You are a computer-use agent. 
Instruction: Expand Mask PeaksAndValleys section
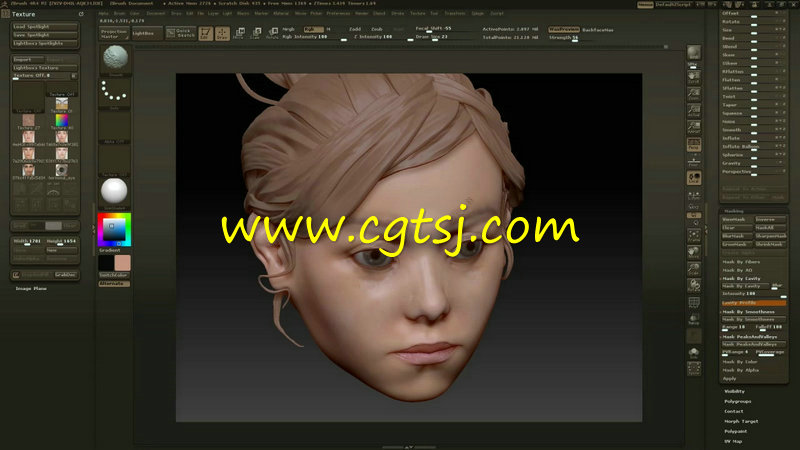(x=750, y=337)
